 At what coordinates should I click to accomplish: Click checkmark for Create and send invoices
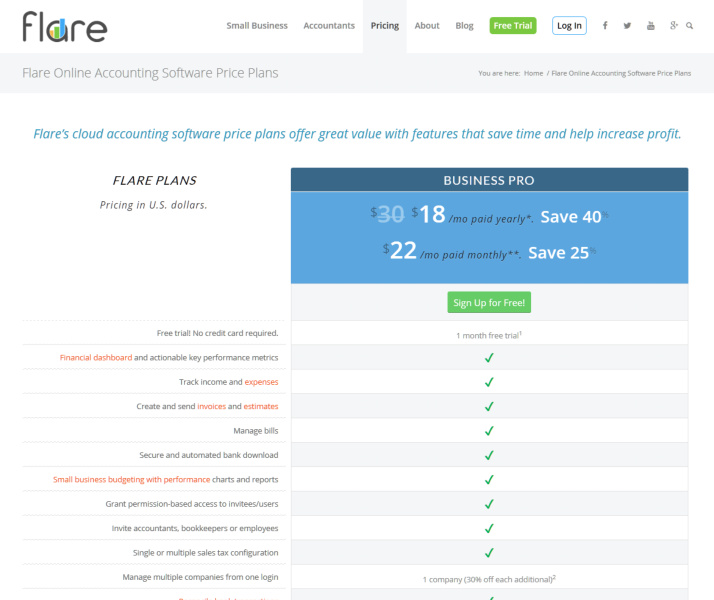(489, 406)
